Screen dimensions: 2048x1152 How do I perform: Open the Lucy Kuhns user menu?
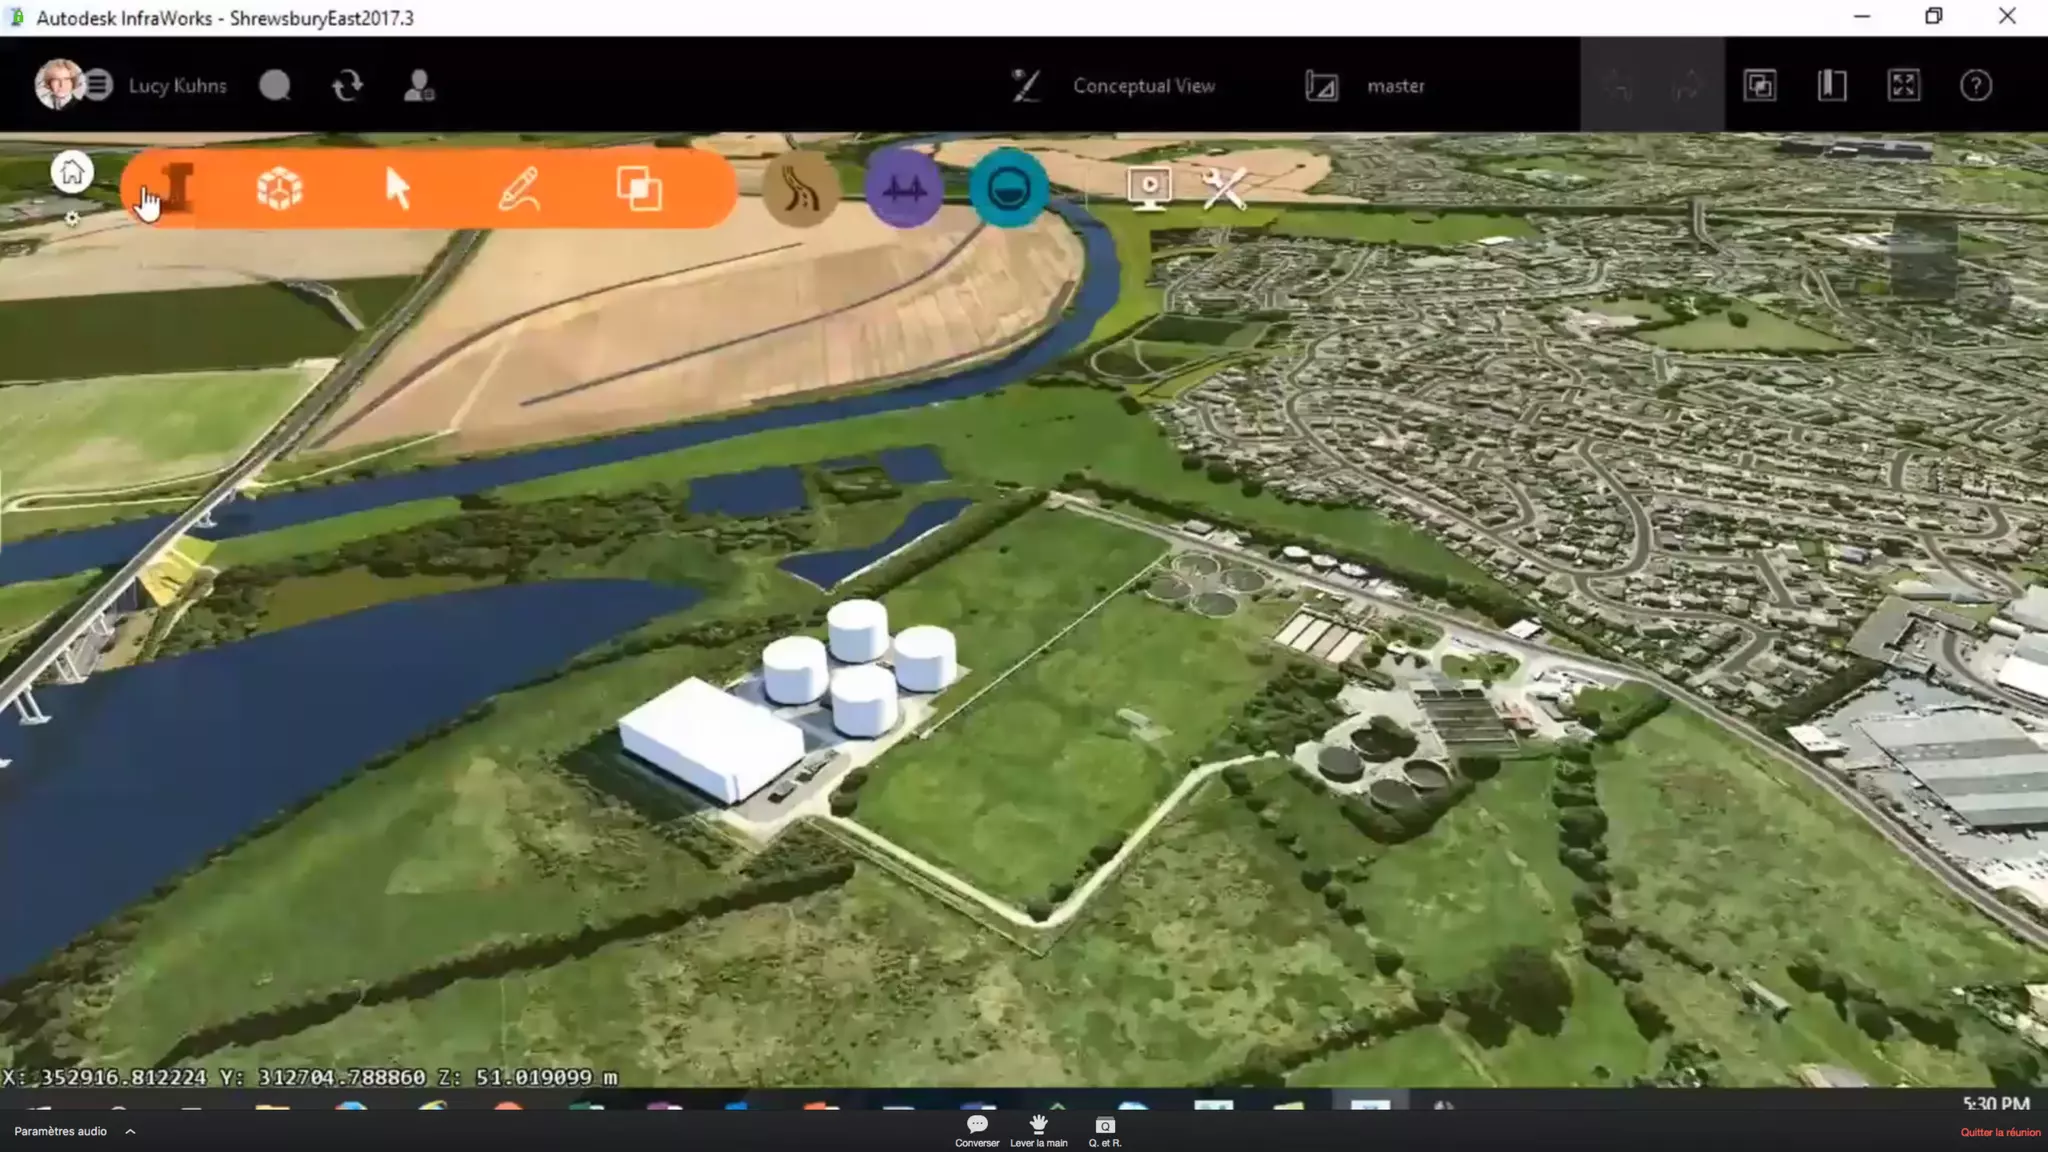(x=176, y=86)
